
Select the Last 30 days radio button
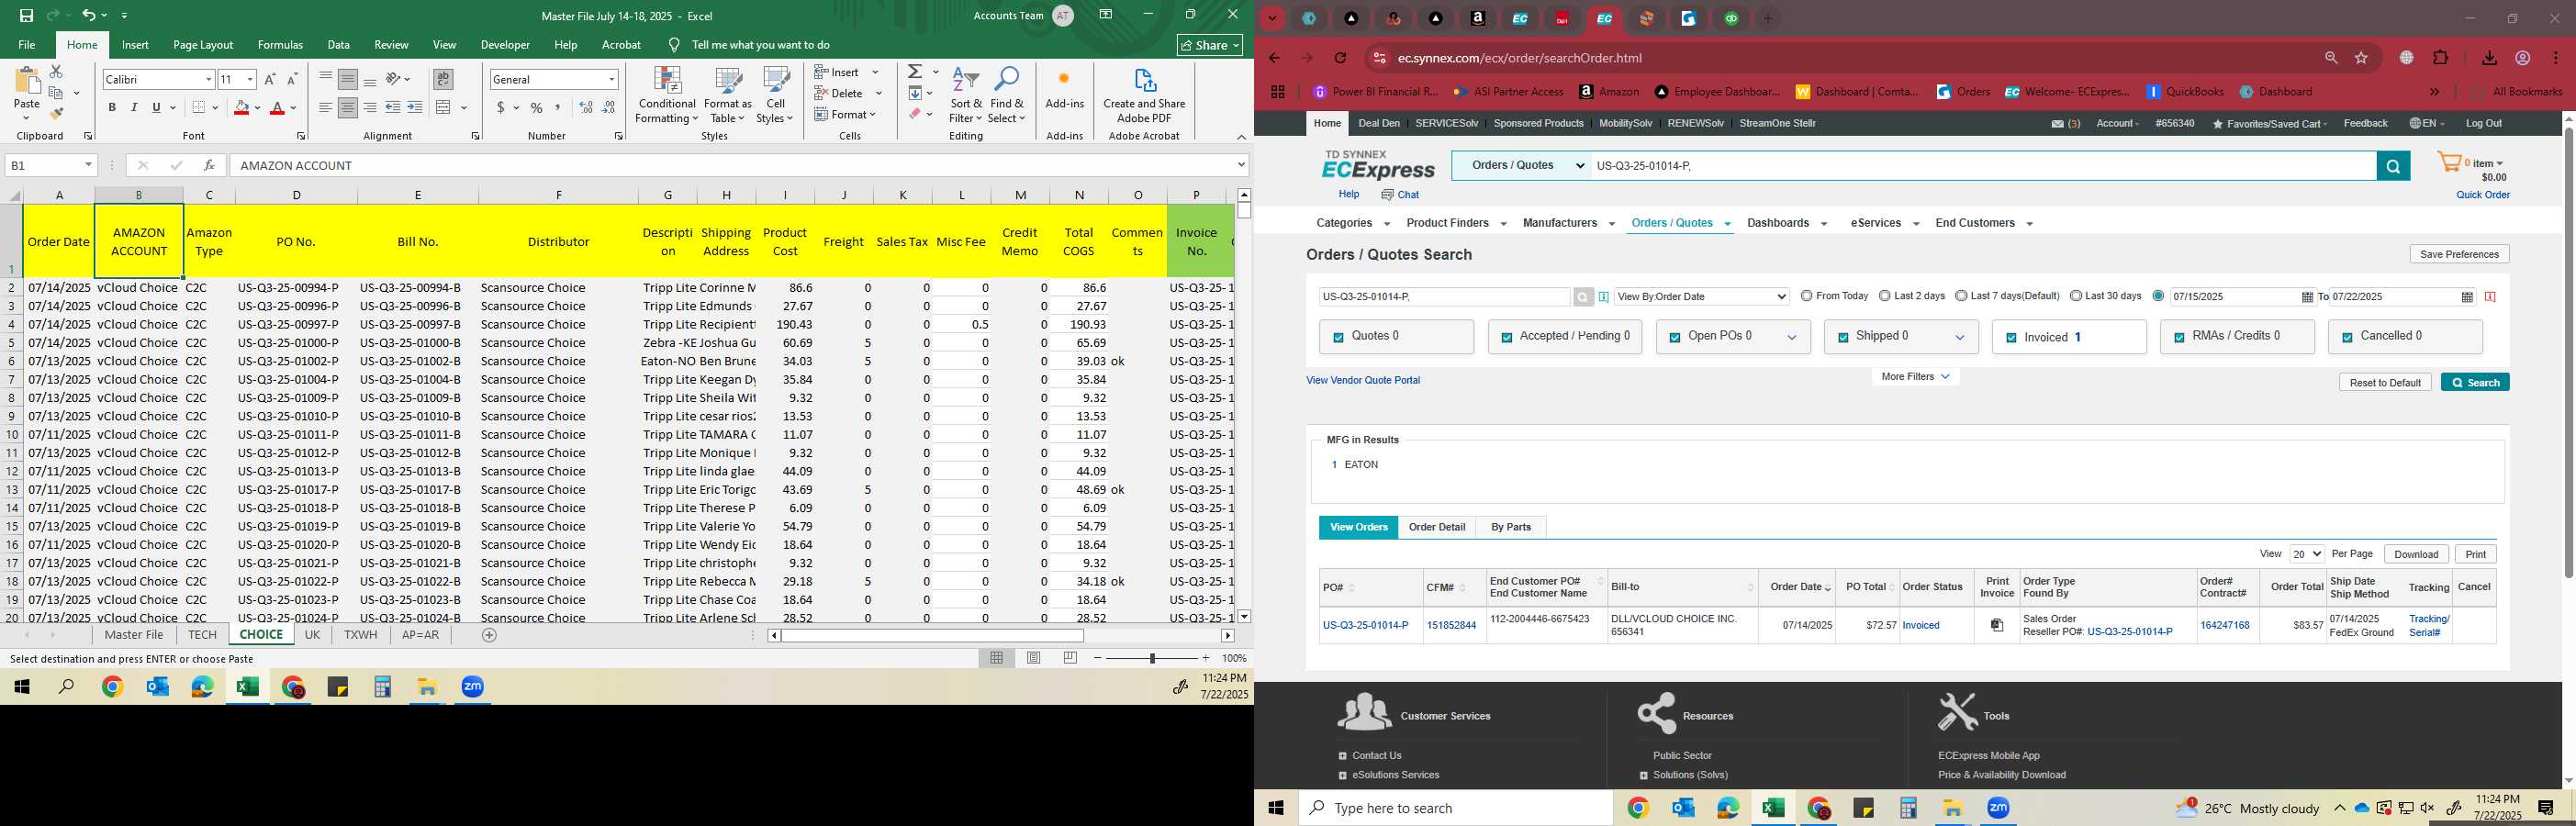tap(2076, 296)
